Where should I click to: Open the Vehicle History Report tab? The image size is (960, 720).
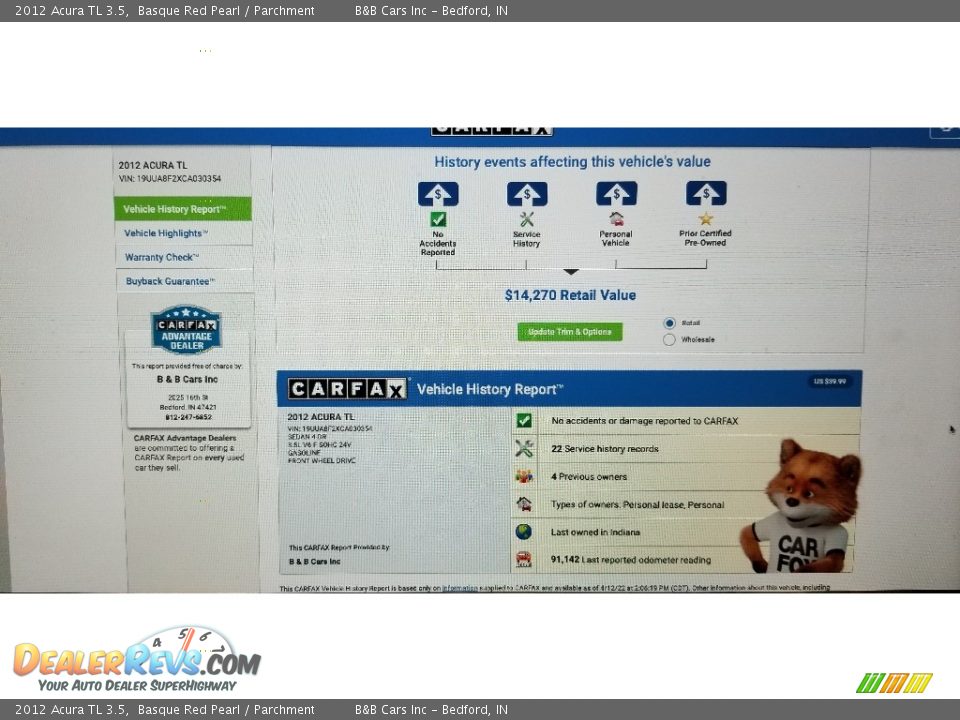coord(182,209)
